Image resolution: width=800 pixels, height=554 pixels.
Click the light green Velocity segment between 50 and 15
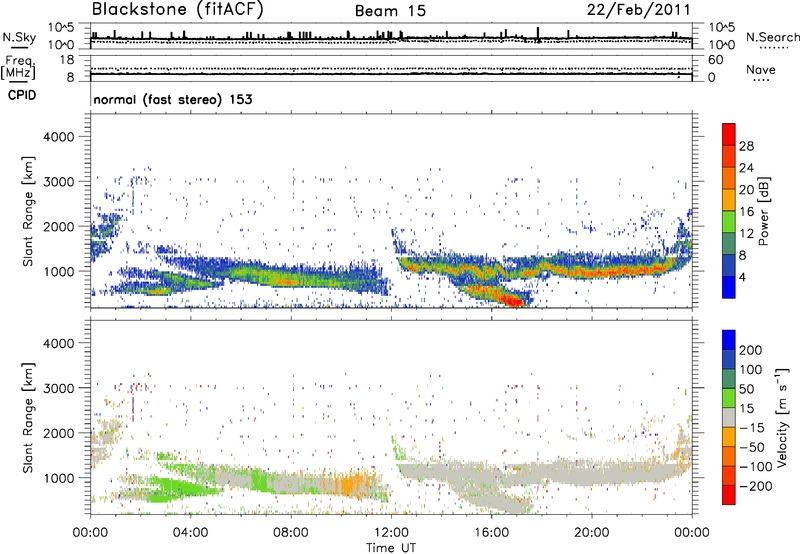pos(729,398)
